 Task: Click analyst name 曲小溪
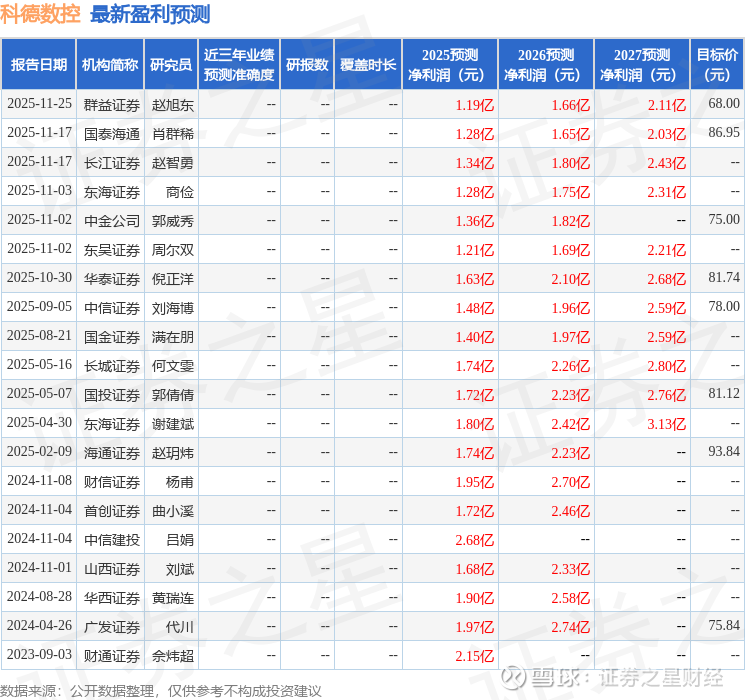click(x=172, y=511)
